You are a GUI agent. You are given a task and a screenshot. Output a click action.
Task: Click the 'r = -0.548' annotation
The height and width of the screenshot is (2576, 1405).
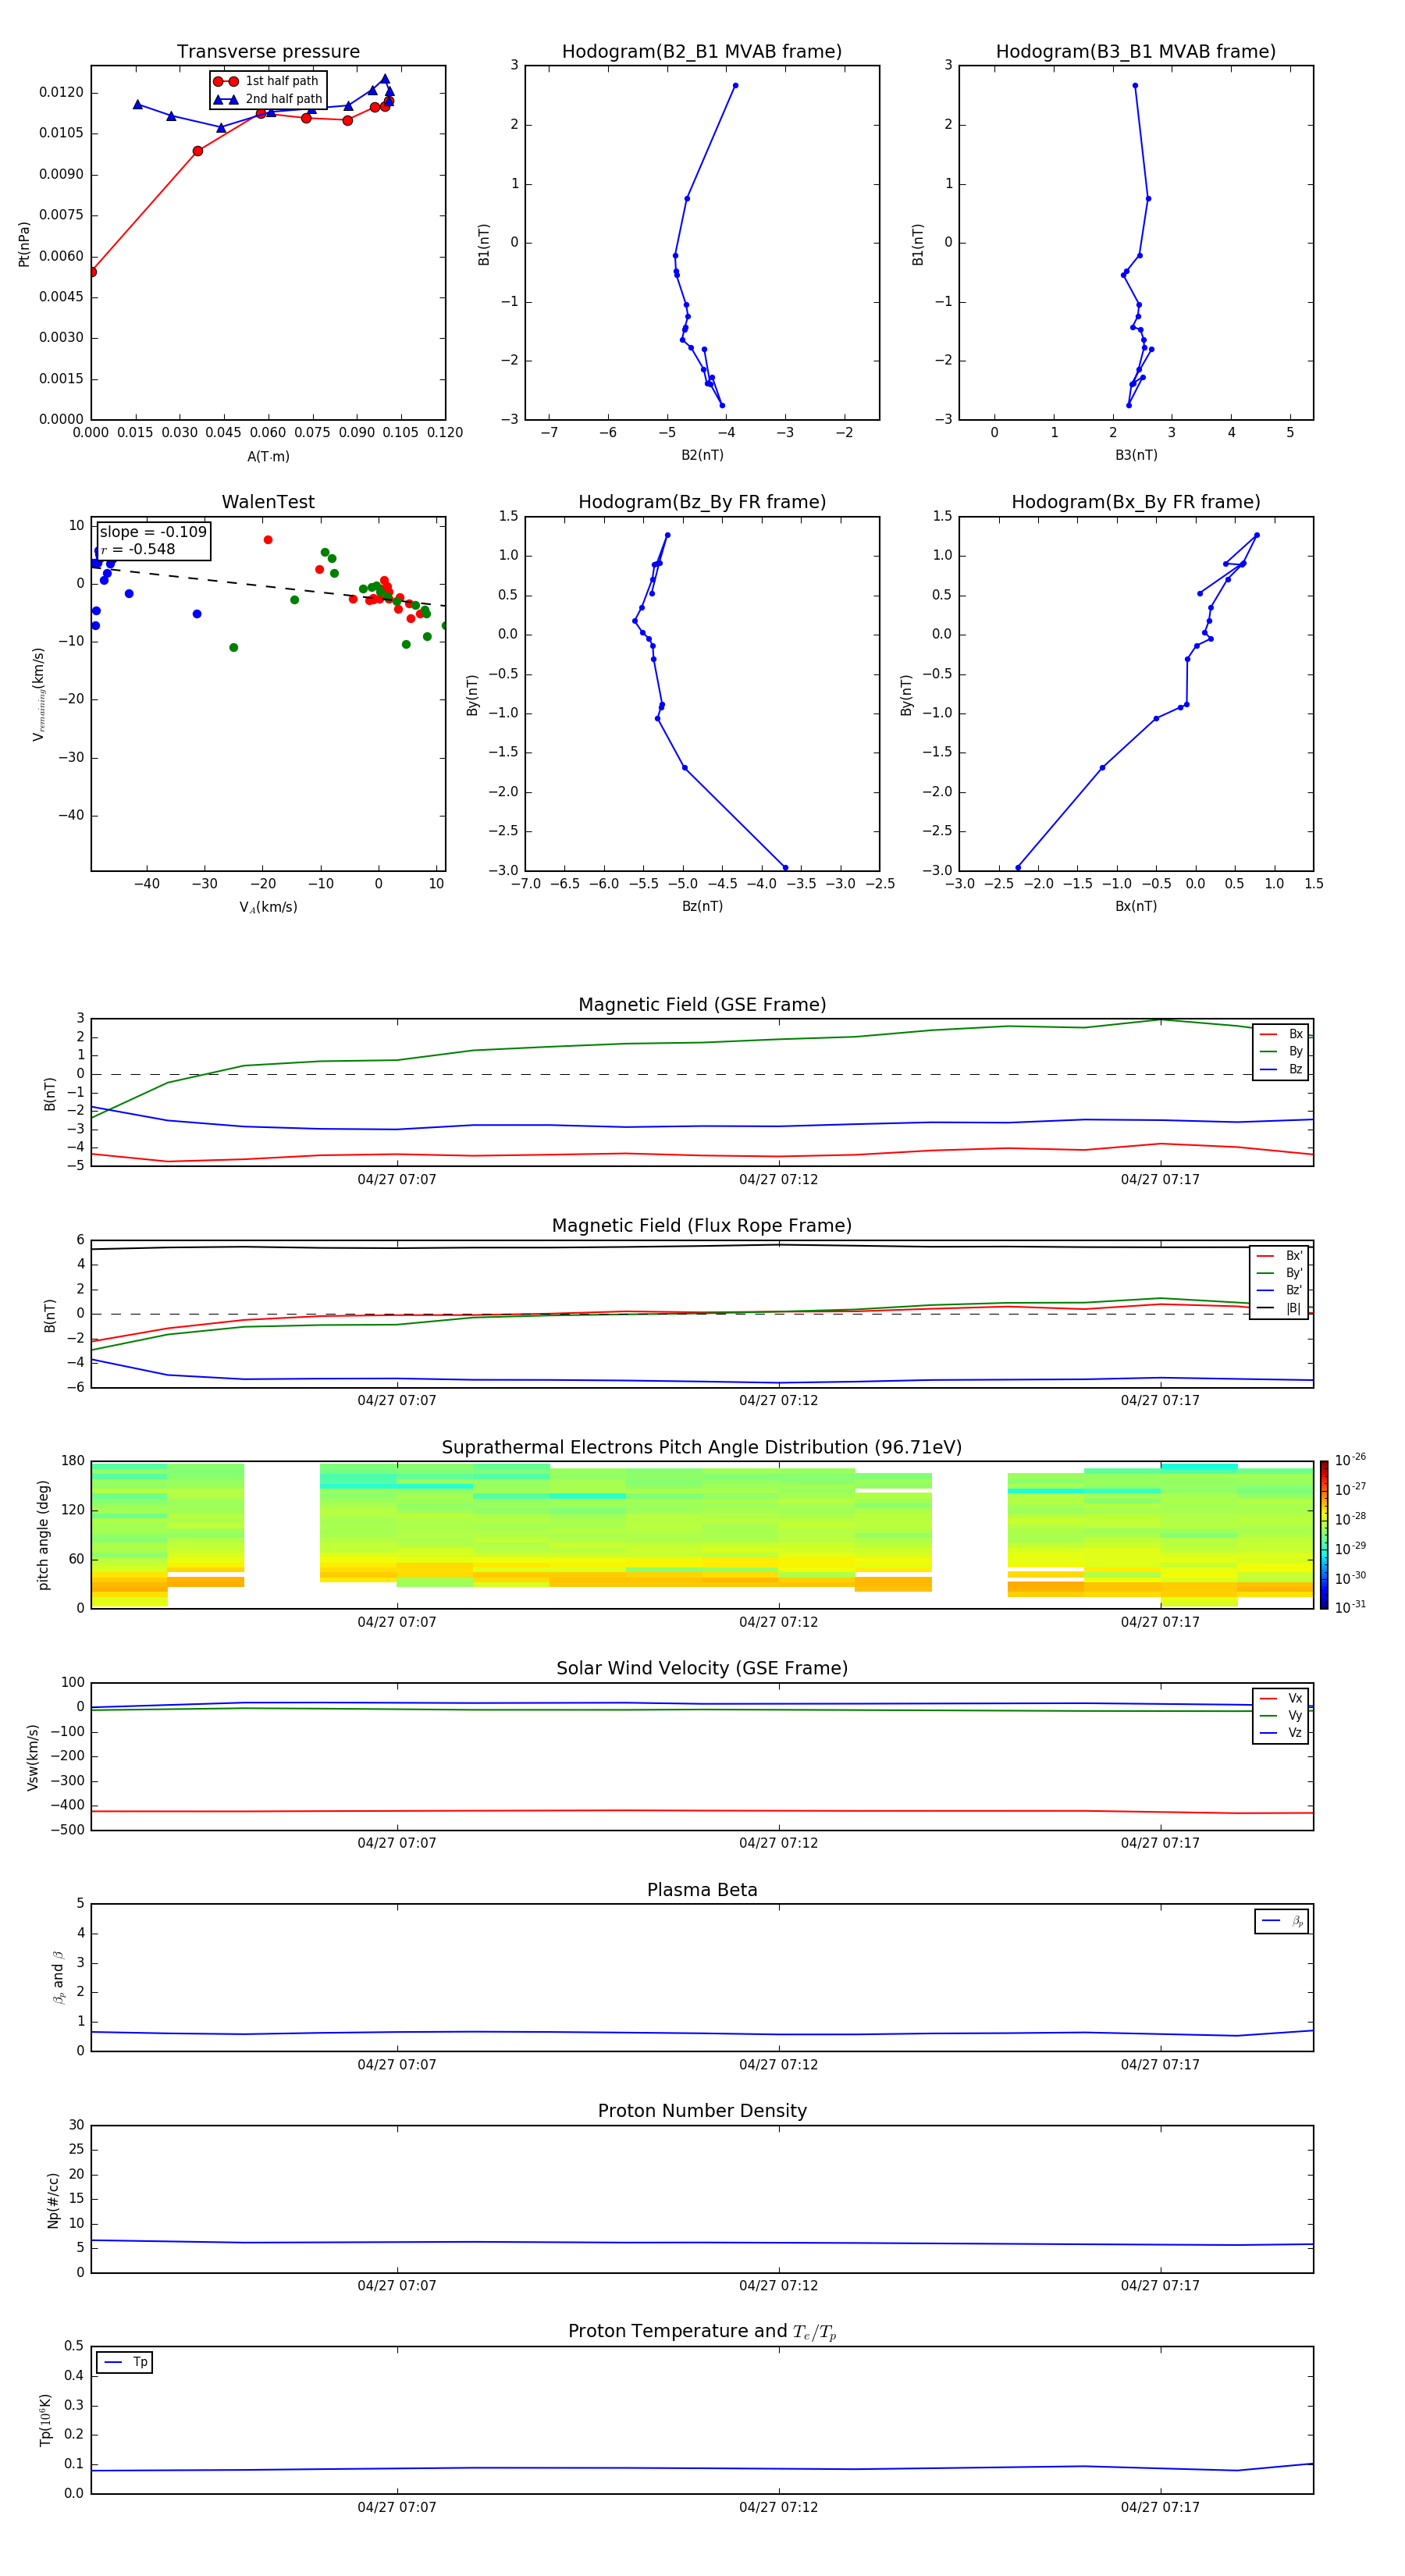click(x=138, y=549)
